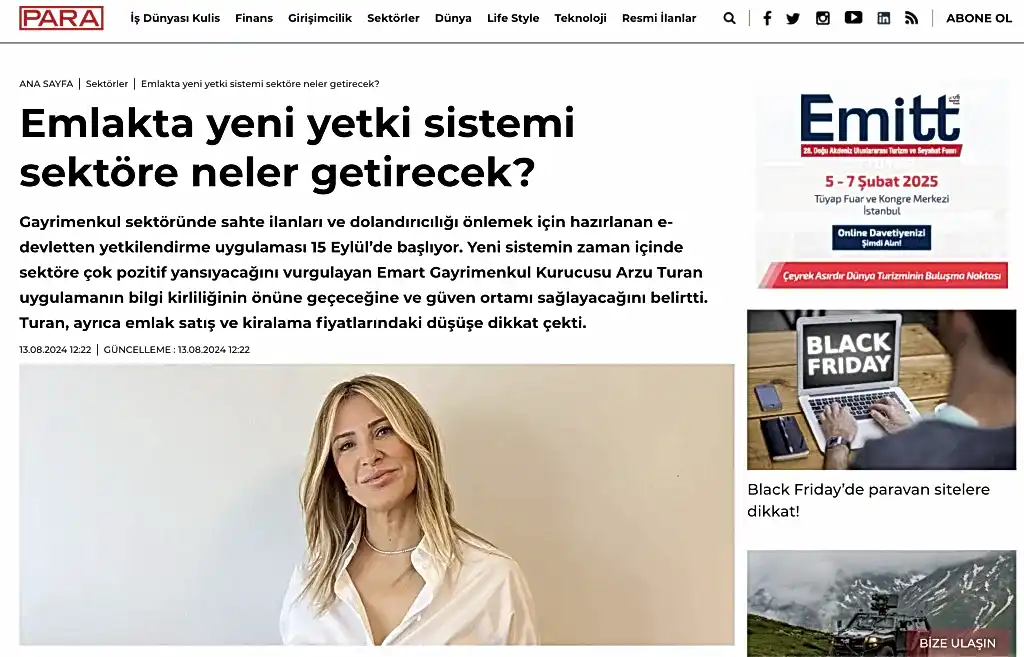The image size is (1024, 657).
Task: Open the YouTube channel icon
Action: pos(853,18)
